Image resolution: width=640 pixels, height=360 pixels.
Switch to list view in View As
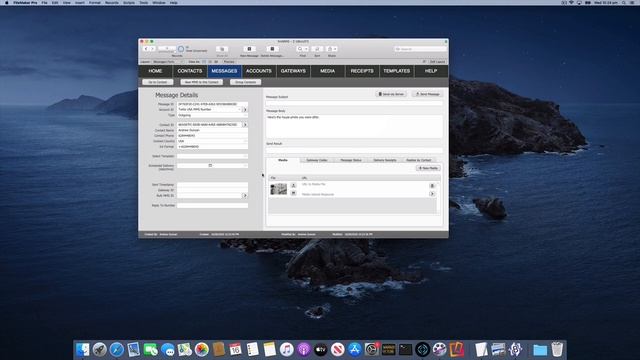click(x=210, y=62)
